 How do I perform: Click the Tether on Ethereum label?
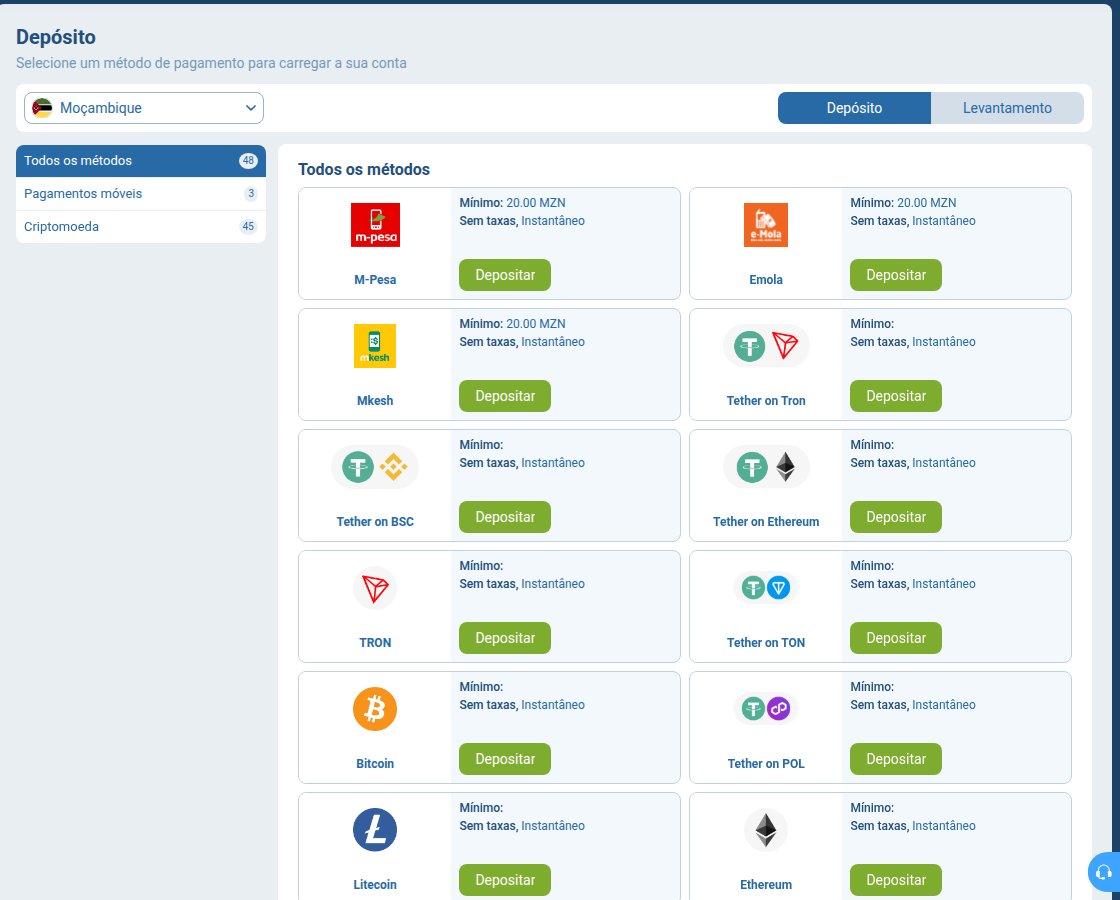click(766, 521)
